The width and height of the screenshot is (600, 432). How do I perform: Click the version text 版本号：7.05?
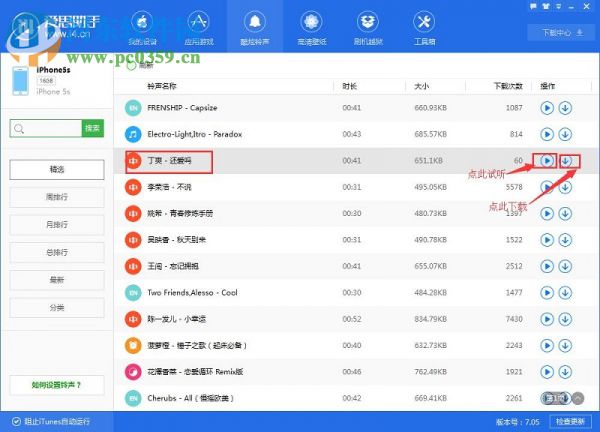click(518, 422)
